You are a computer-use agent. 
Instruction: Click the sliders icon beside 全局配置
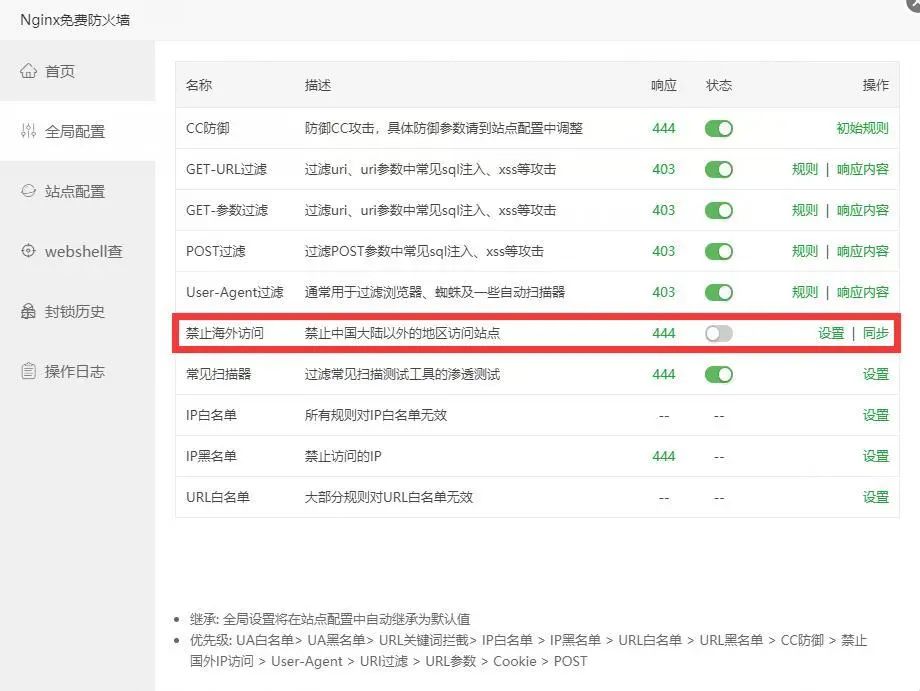(x=28, y=131)
